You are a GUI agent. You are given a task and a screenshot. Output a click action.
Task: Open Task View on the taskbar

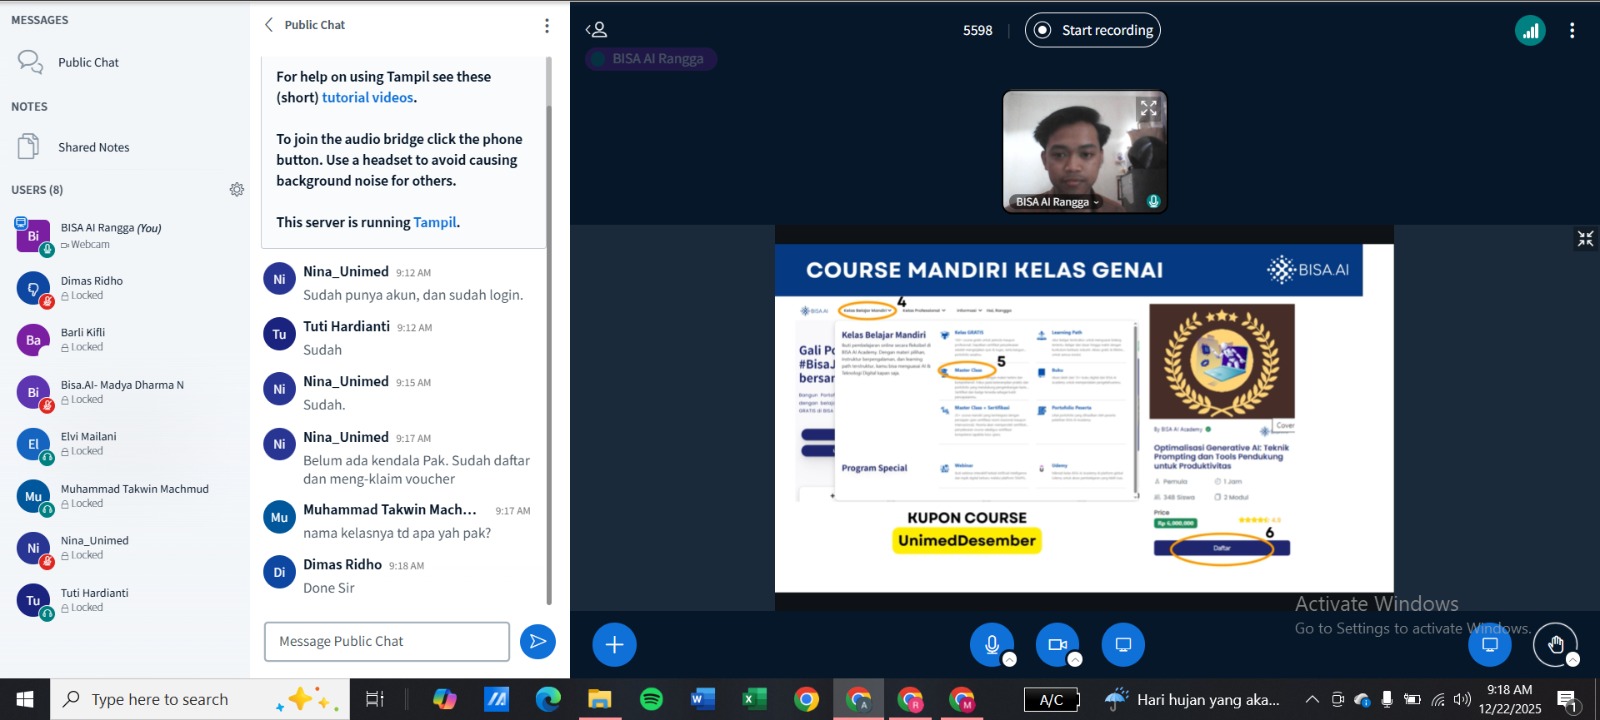click(x=374, y=699)
